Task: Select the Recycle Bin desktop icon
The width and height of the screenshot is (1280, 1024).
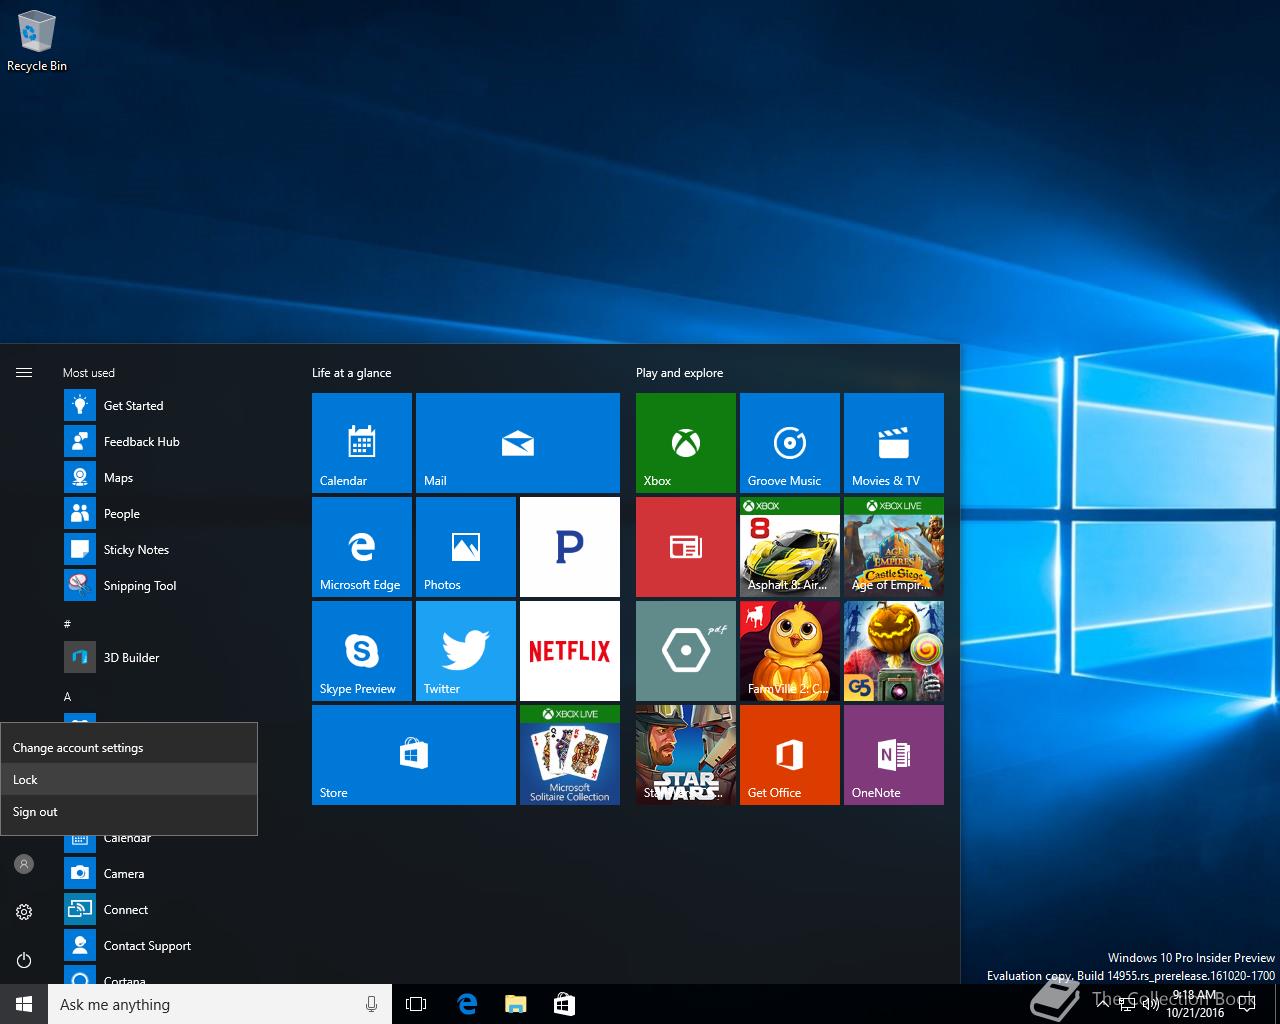Action: [x=37, y=42]
